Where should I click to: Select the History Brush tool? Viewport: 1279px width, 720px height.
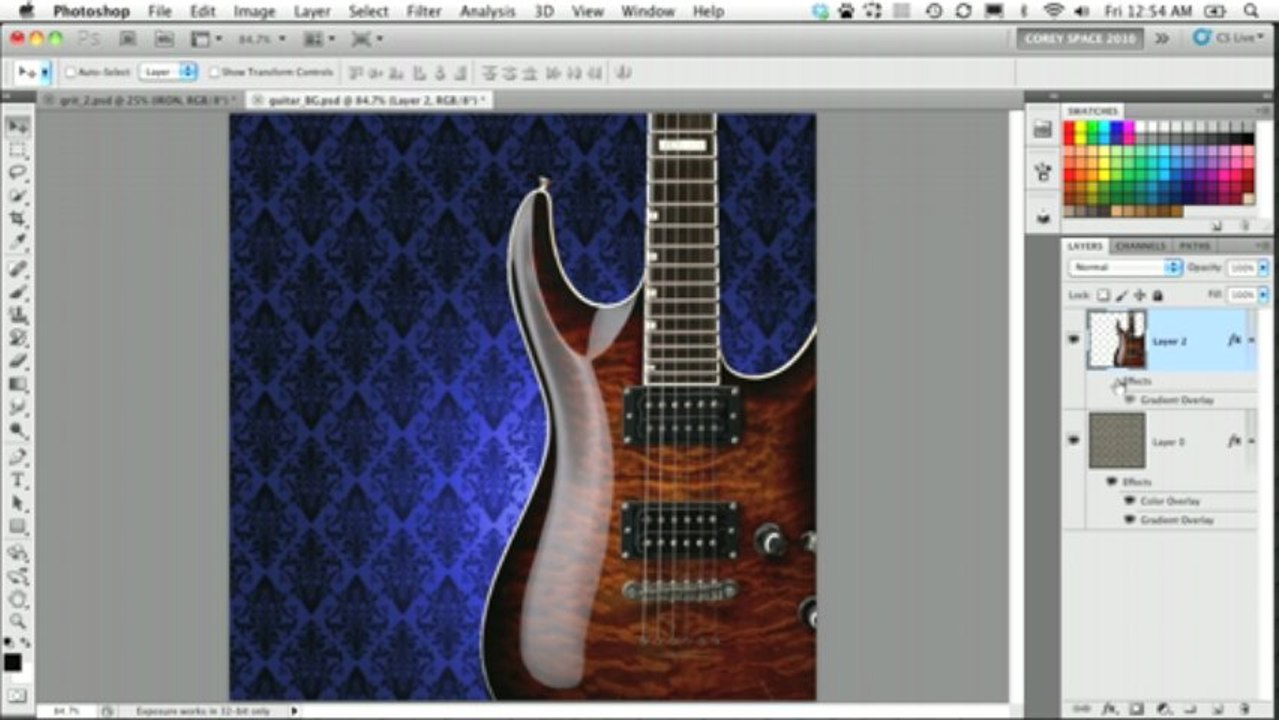[x=17, y=338]
